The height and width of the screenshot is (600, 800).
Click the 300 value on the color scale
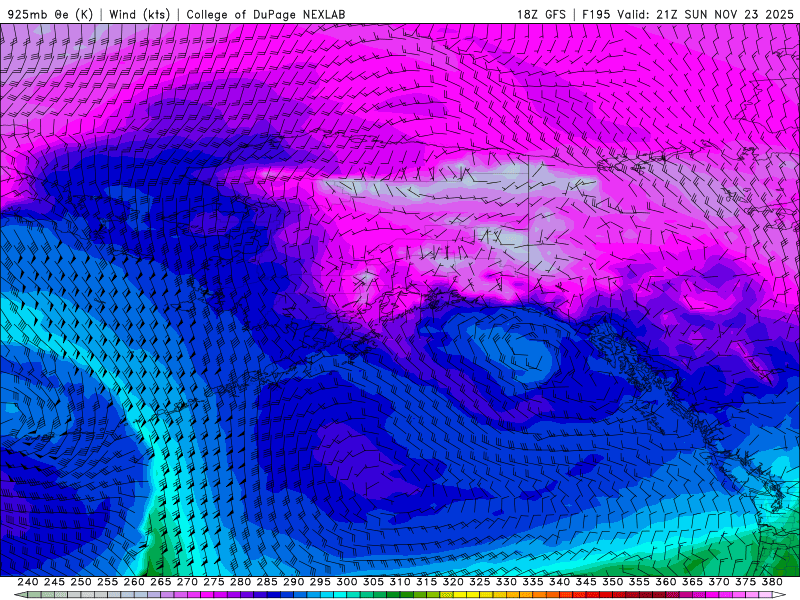click(x=347, y=582)
